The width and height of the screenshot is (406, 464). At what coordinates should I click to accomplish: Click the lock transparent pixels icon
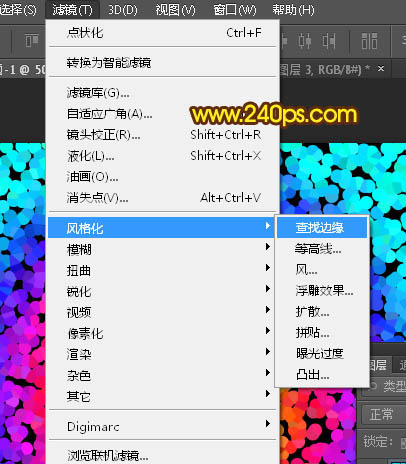coord(403,442)
